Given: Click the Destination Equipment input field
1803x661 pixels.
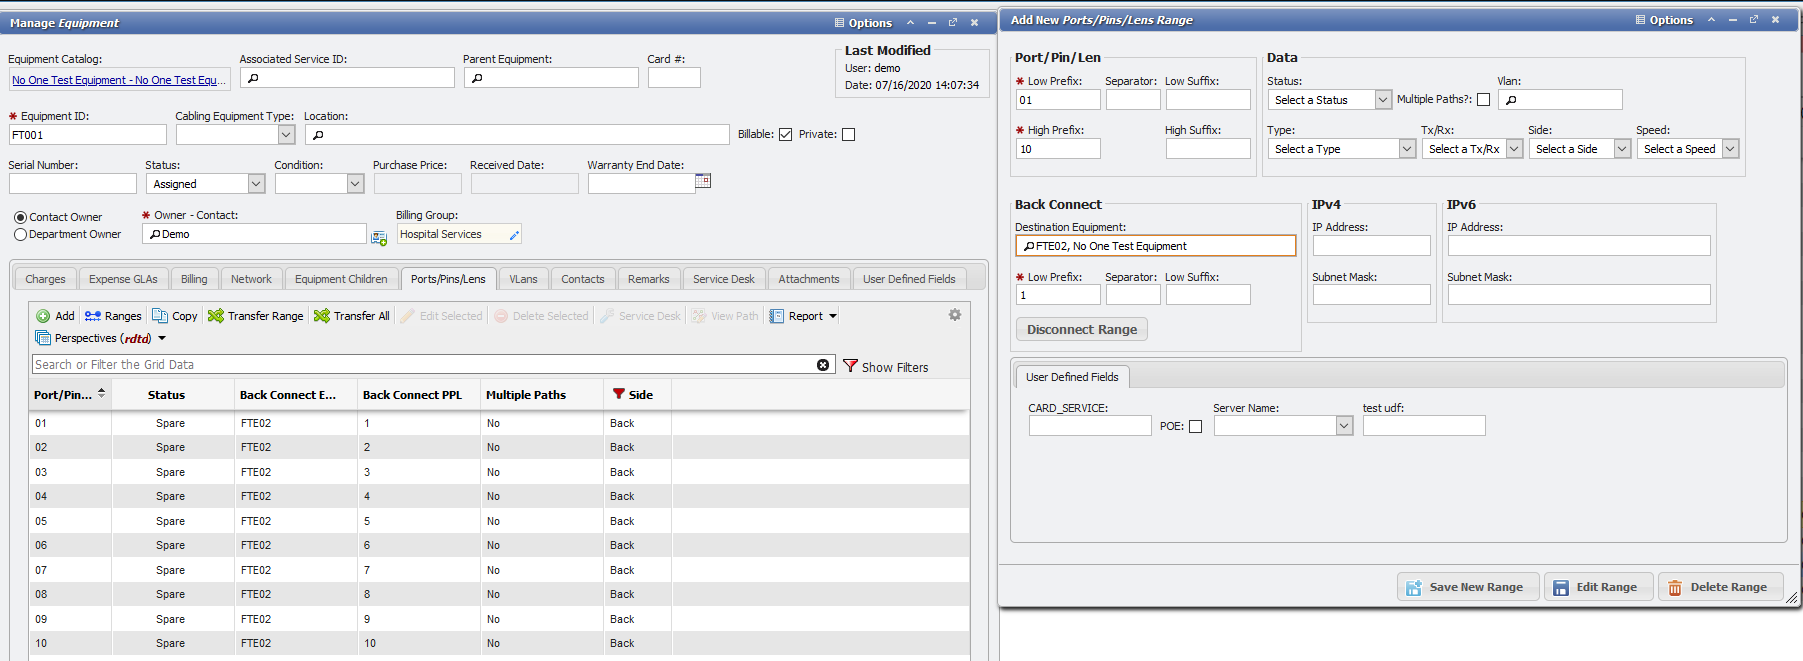Looking at the screenshot, I should point(1155,246).
